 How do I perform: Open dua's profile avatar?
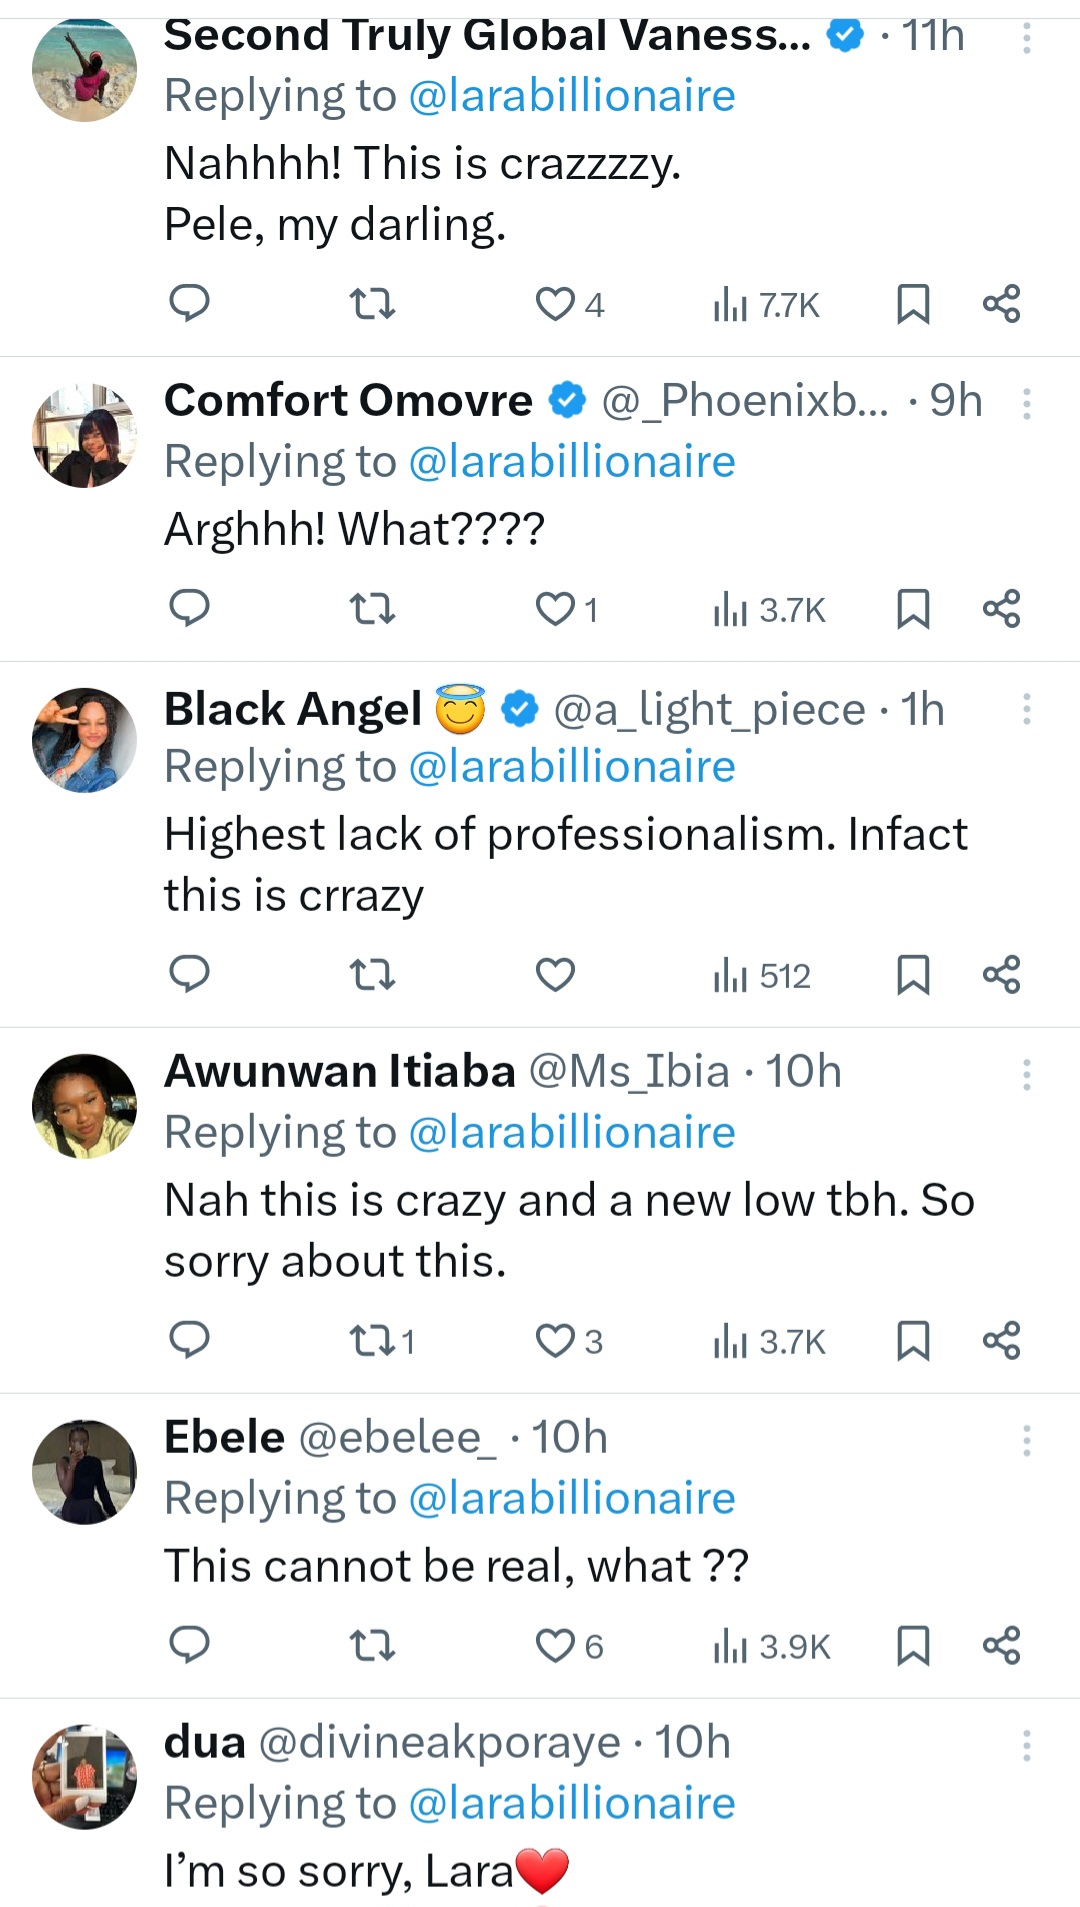85,1776
